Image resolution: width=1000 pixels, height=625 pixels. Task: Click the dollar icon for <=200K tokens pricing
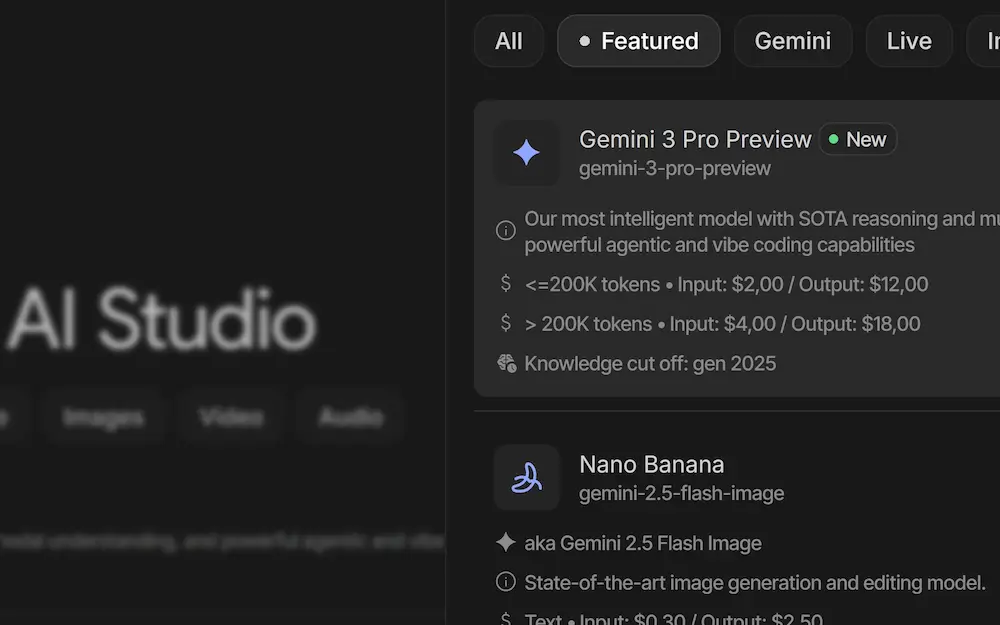point(506,284)
